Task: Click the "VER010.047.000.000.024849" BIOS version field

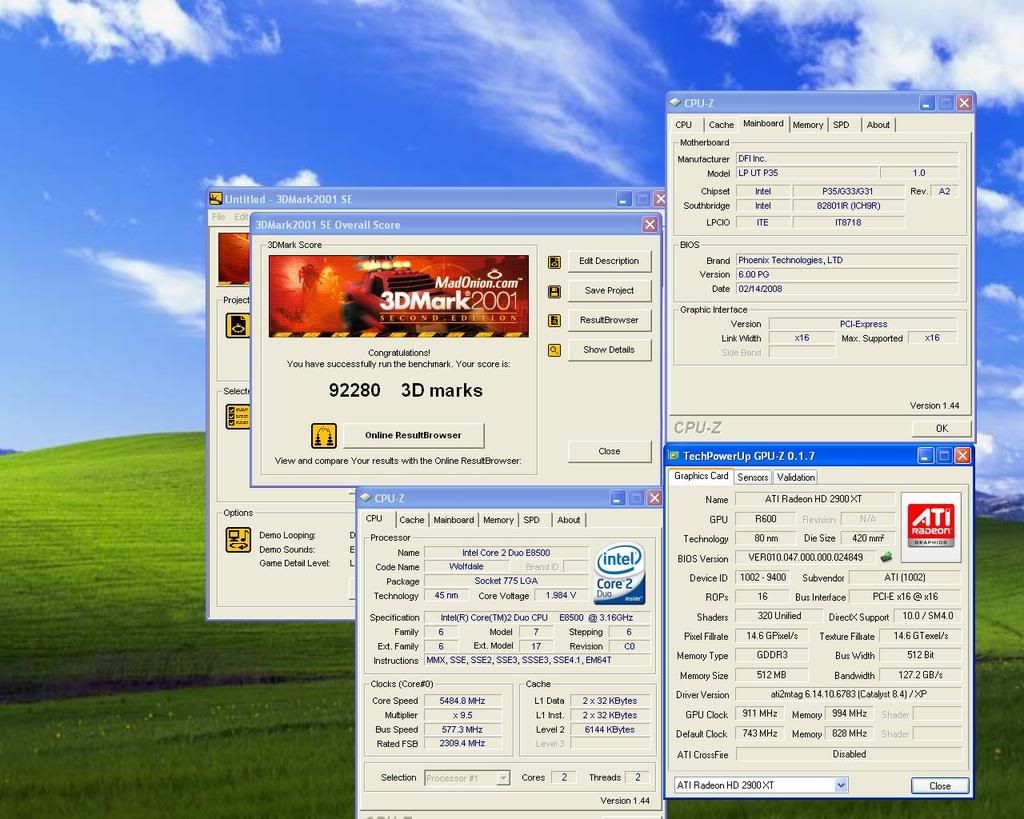Action: tap(805, 558)
